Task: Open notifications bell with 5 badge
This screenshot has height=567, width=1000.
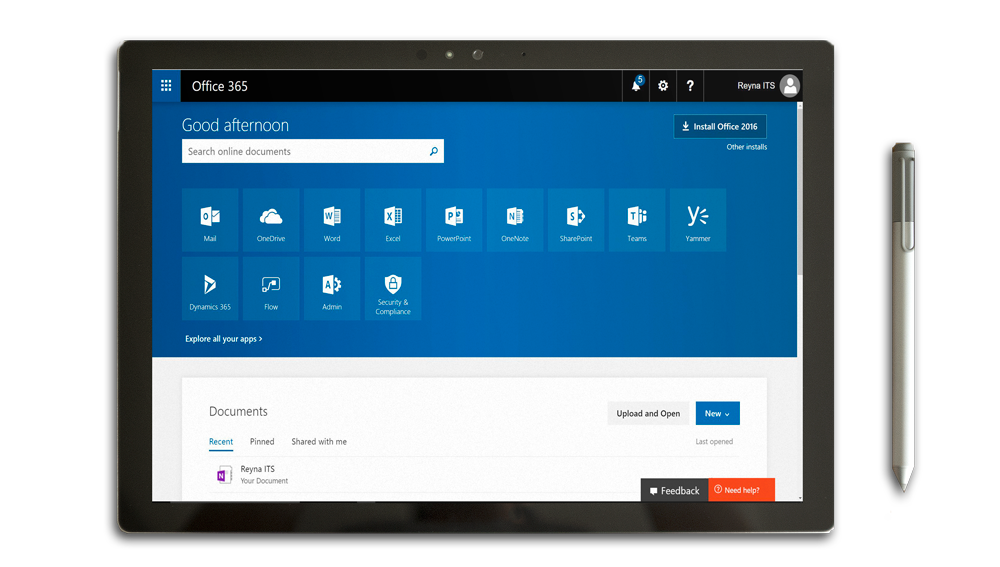Action: pyautogui.click(x=636, y=85)
